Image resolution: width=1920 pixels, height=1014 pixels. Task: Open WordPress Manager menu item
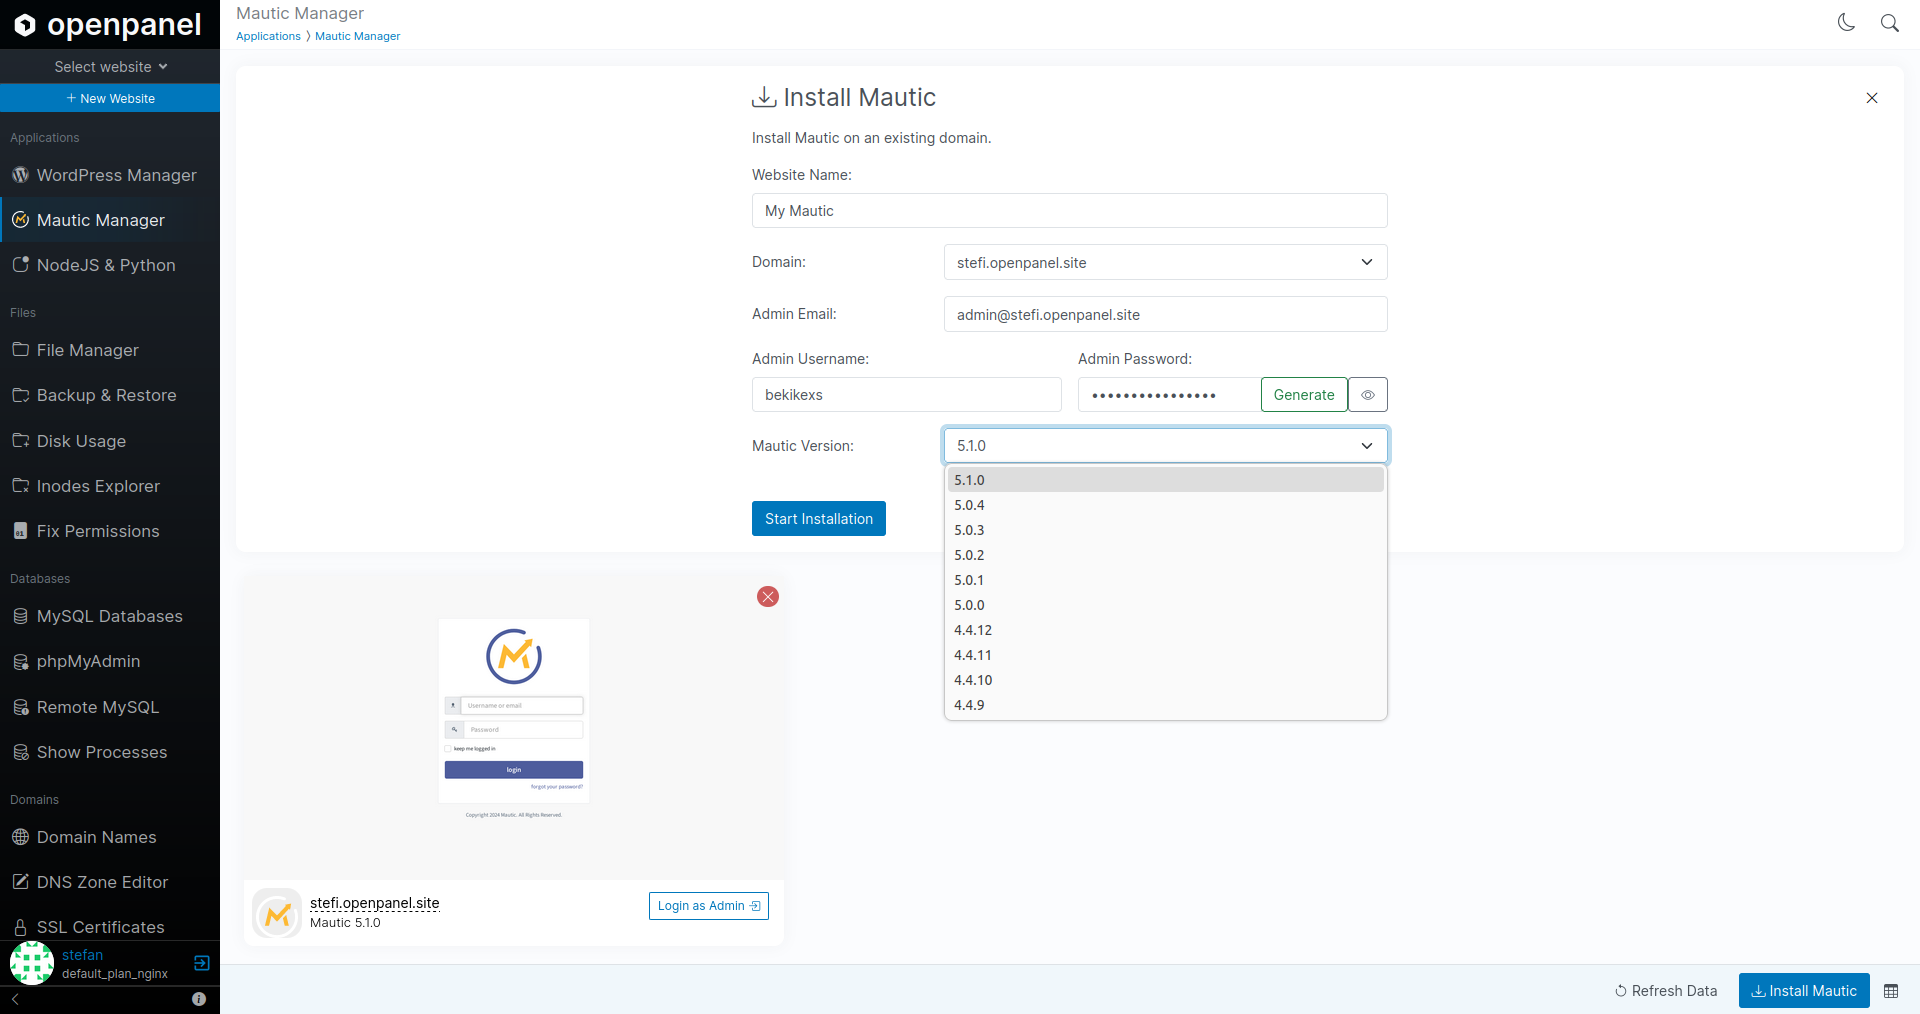(110, 175)
